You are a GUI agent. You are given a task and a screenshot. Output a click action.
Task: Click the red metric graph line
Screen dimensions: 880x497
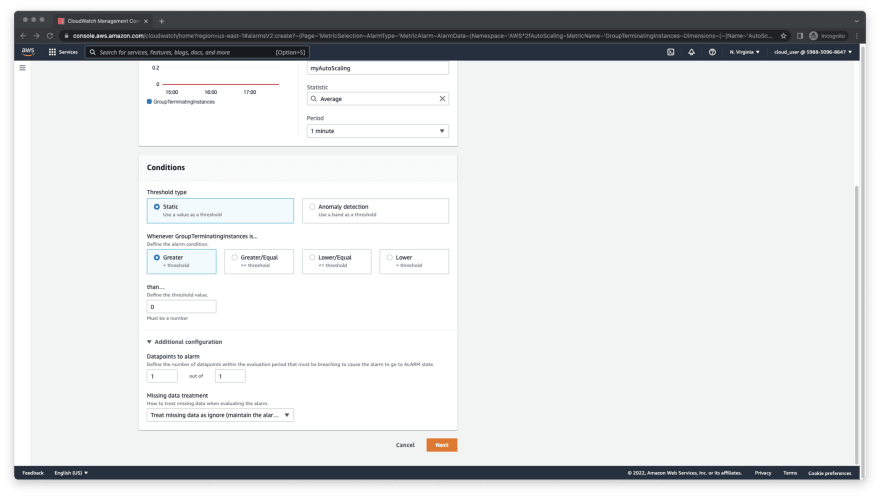221,84
